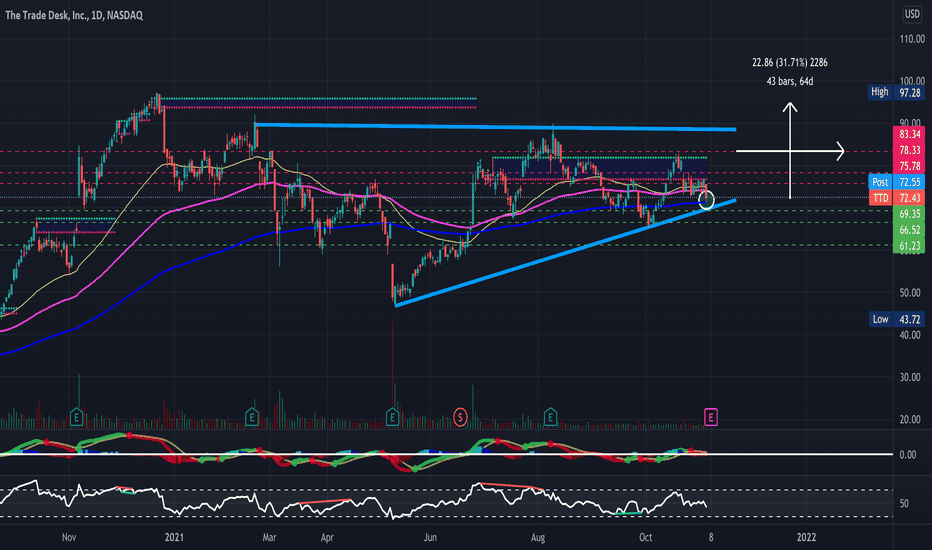The width and height of the screenshot is (932, 550).
Task: Click the 'Jun' time axis label
Action: coord(430,538)
